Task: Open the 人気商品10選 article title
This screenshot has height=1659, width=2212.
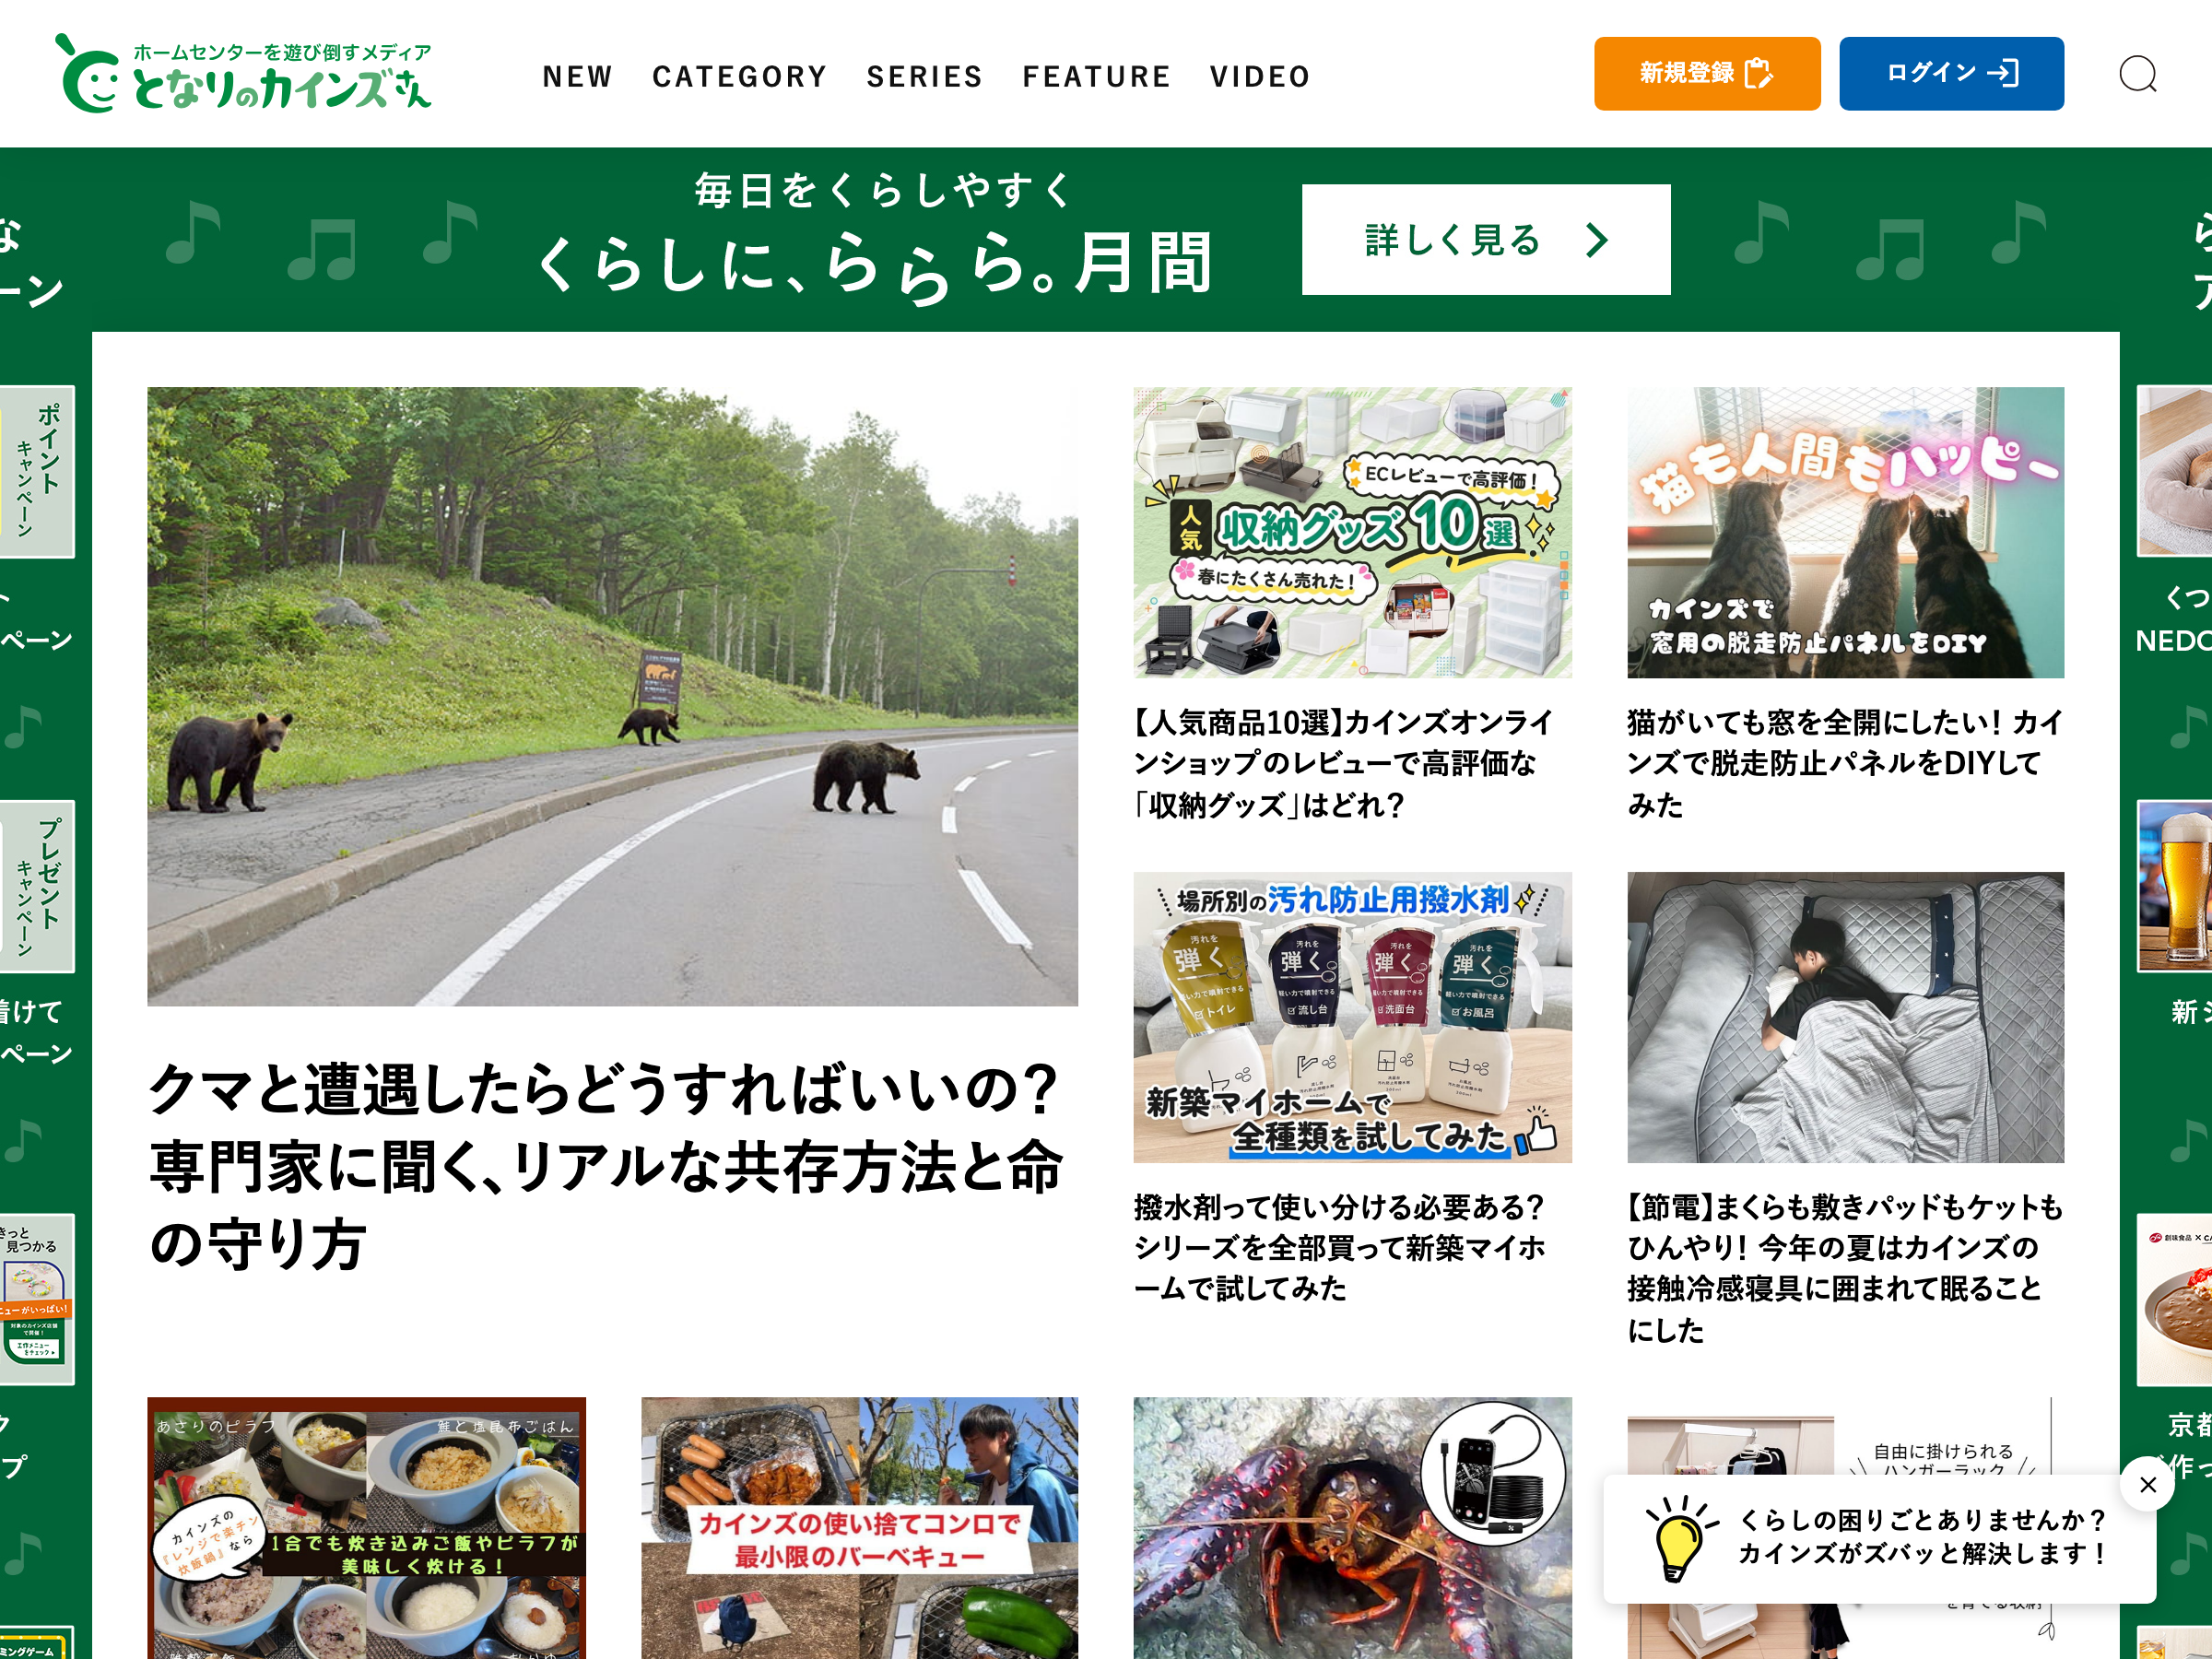Action: (1343, 763)
